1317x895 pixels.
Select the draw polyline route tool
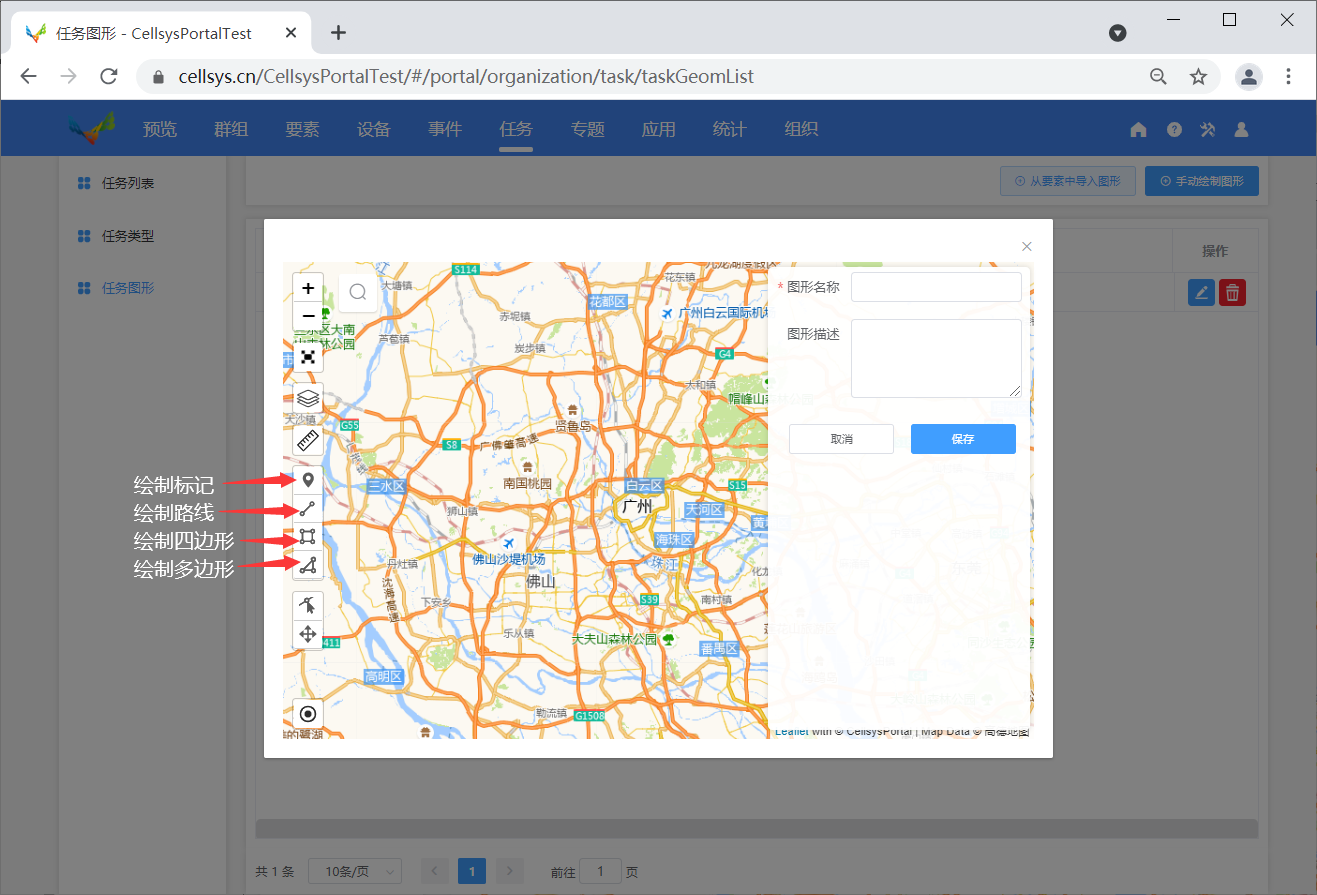(308, 510)
